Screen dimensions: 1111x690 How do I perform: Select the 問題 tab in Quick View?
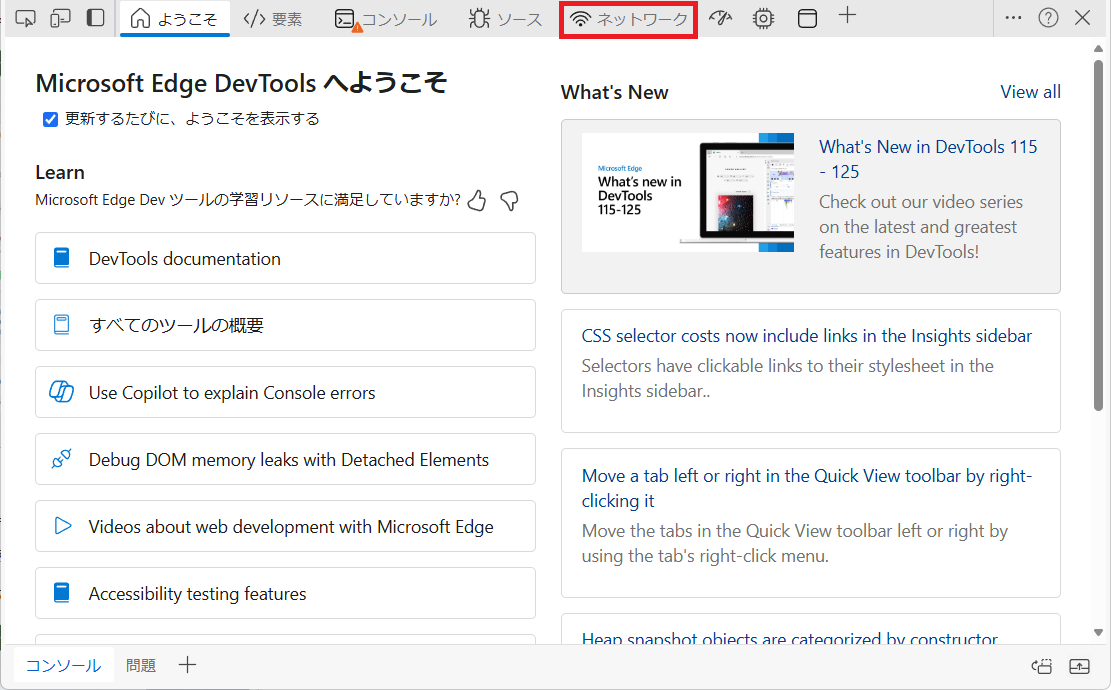click(141, 666)
